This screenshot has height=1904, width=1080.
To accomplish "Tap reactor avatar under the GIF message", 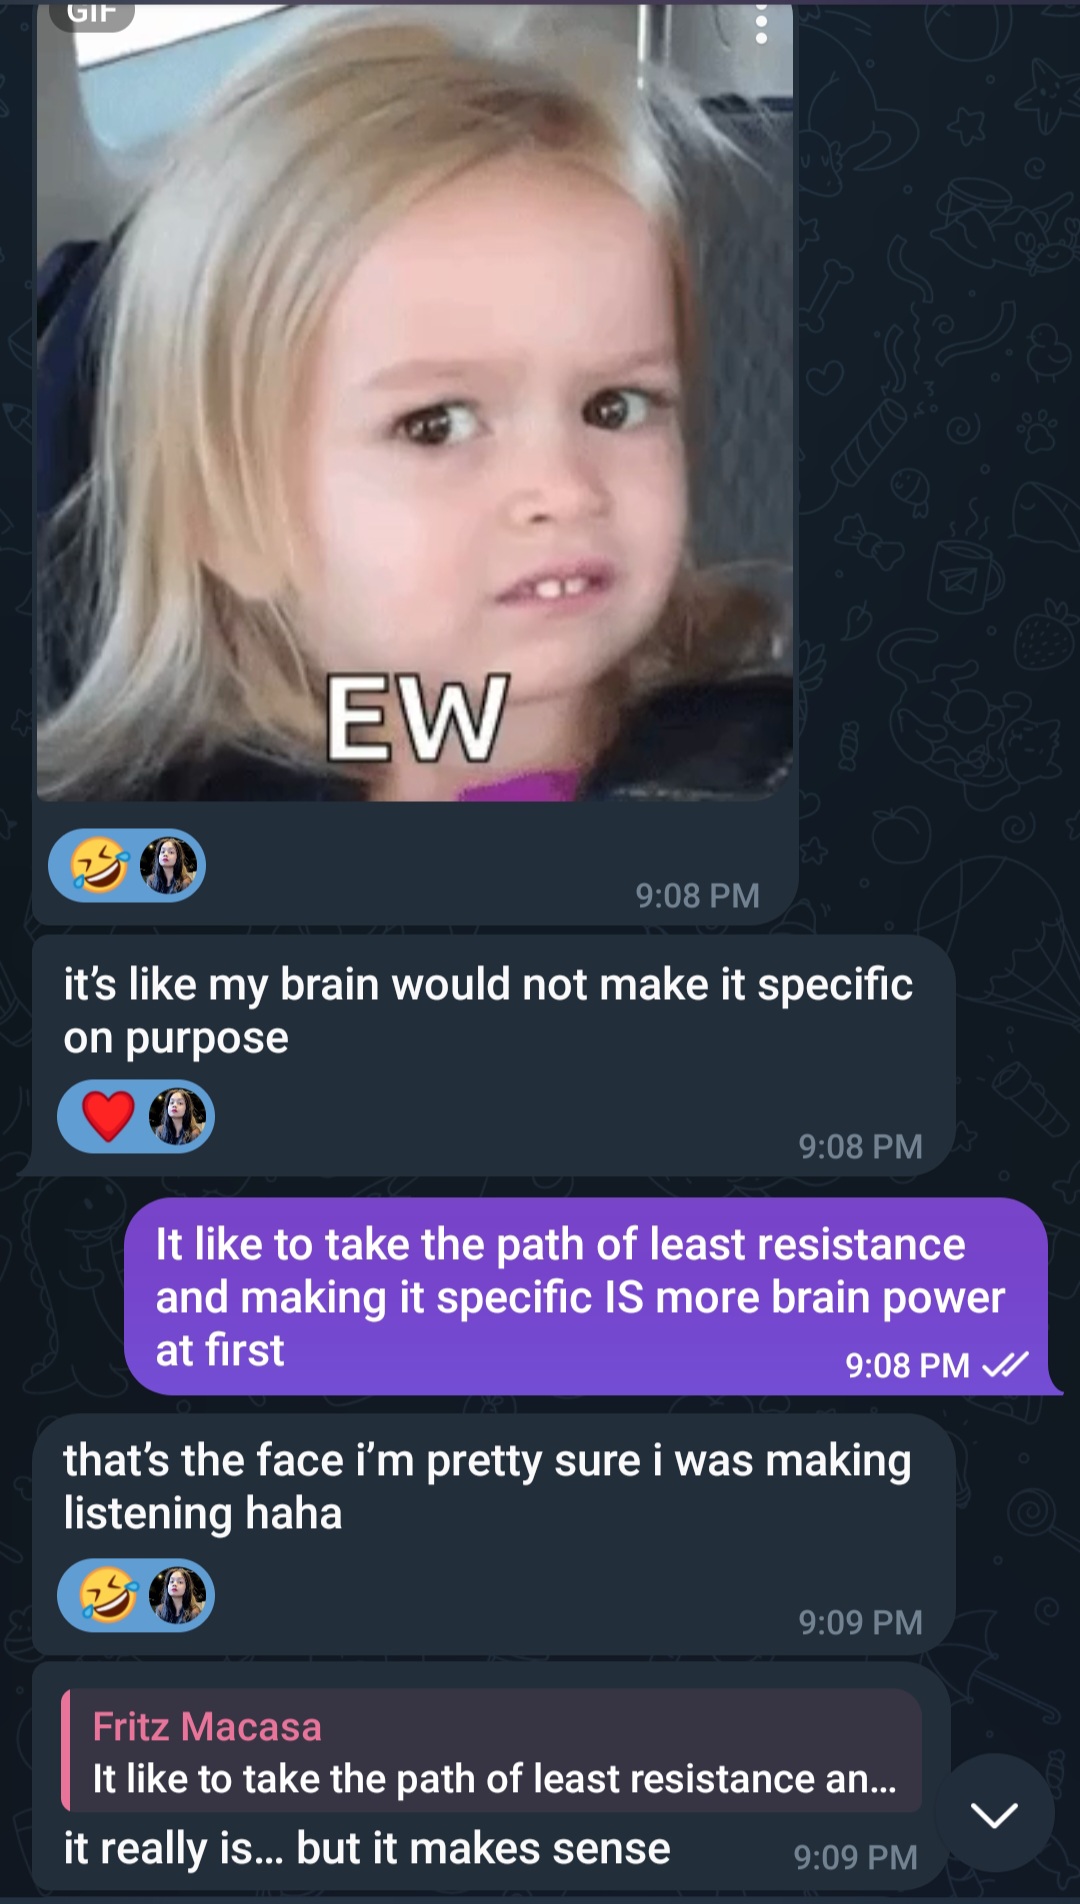I will coord(168,865).
